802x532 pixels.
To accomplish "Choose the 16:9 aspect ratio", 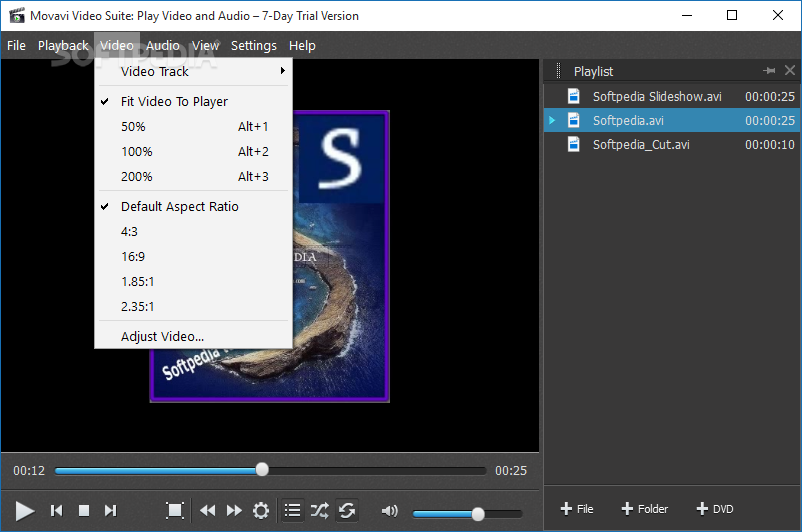I will click(x=193, y=256).
